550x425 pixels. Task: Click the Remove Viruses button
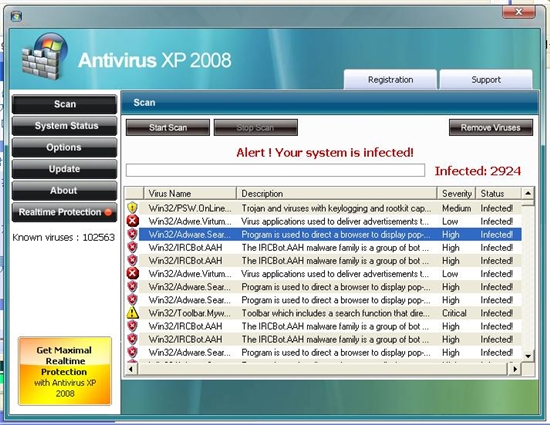tap(491, 128)
